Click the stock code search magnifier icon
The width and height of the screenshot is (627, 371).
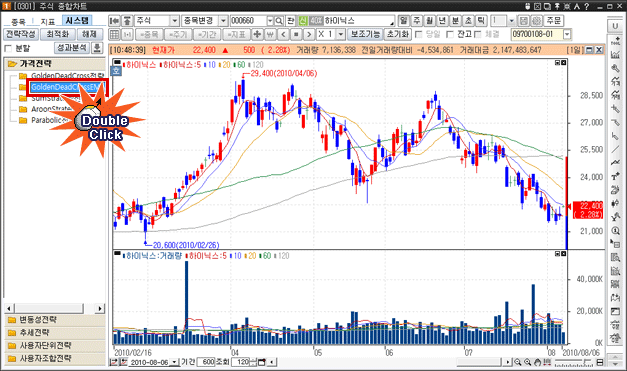coord(279,21)
